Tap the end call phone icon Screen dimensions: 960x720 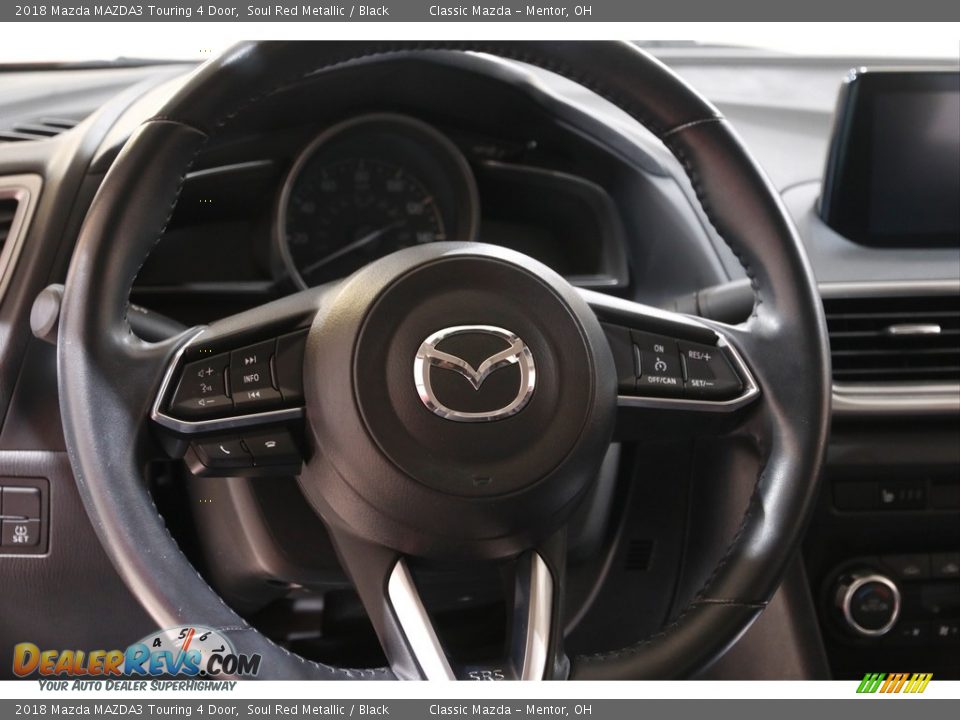coord(271,443)
